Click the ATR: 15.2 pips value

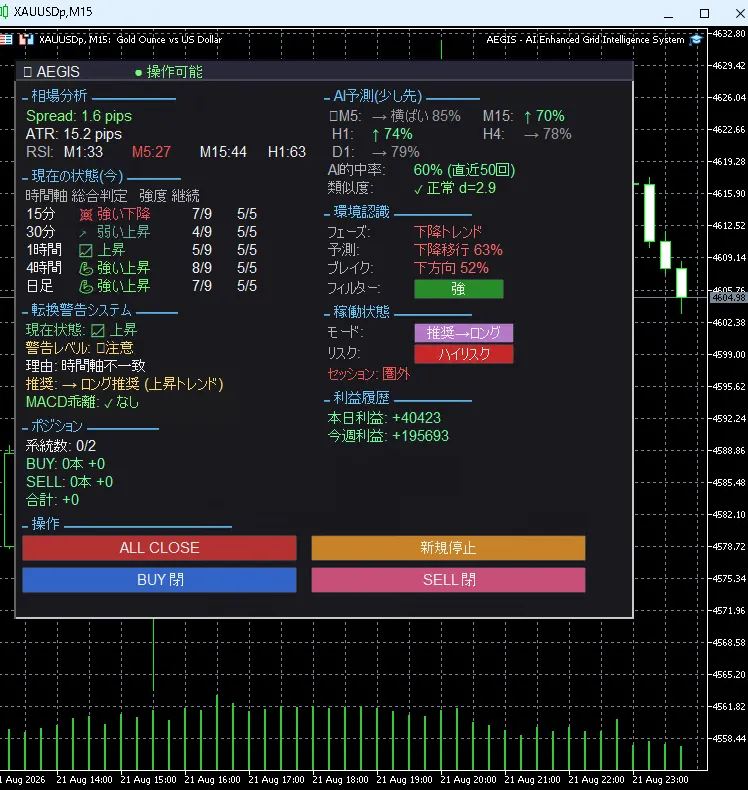(x=74, y=135)
